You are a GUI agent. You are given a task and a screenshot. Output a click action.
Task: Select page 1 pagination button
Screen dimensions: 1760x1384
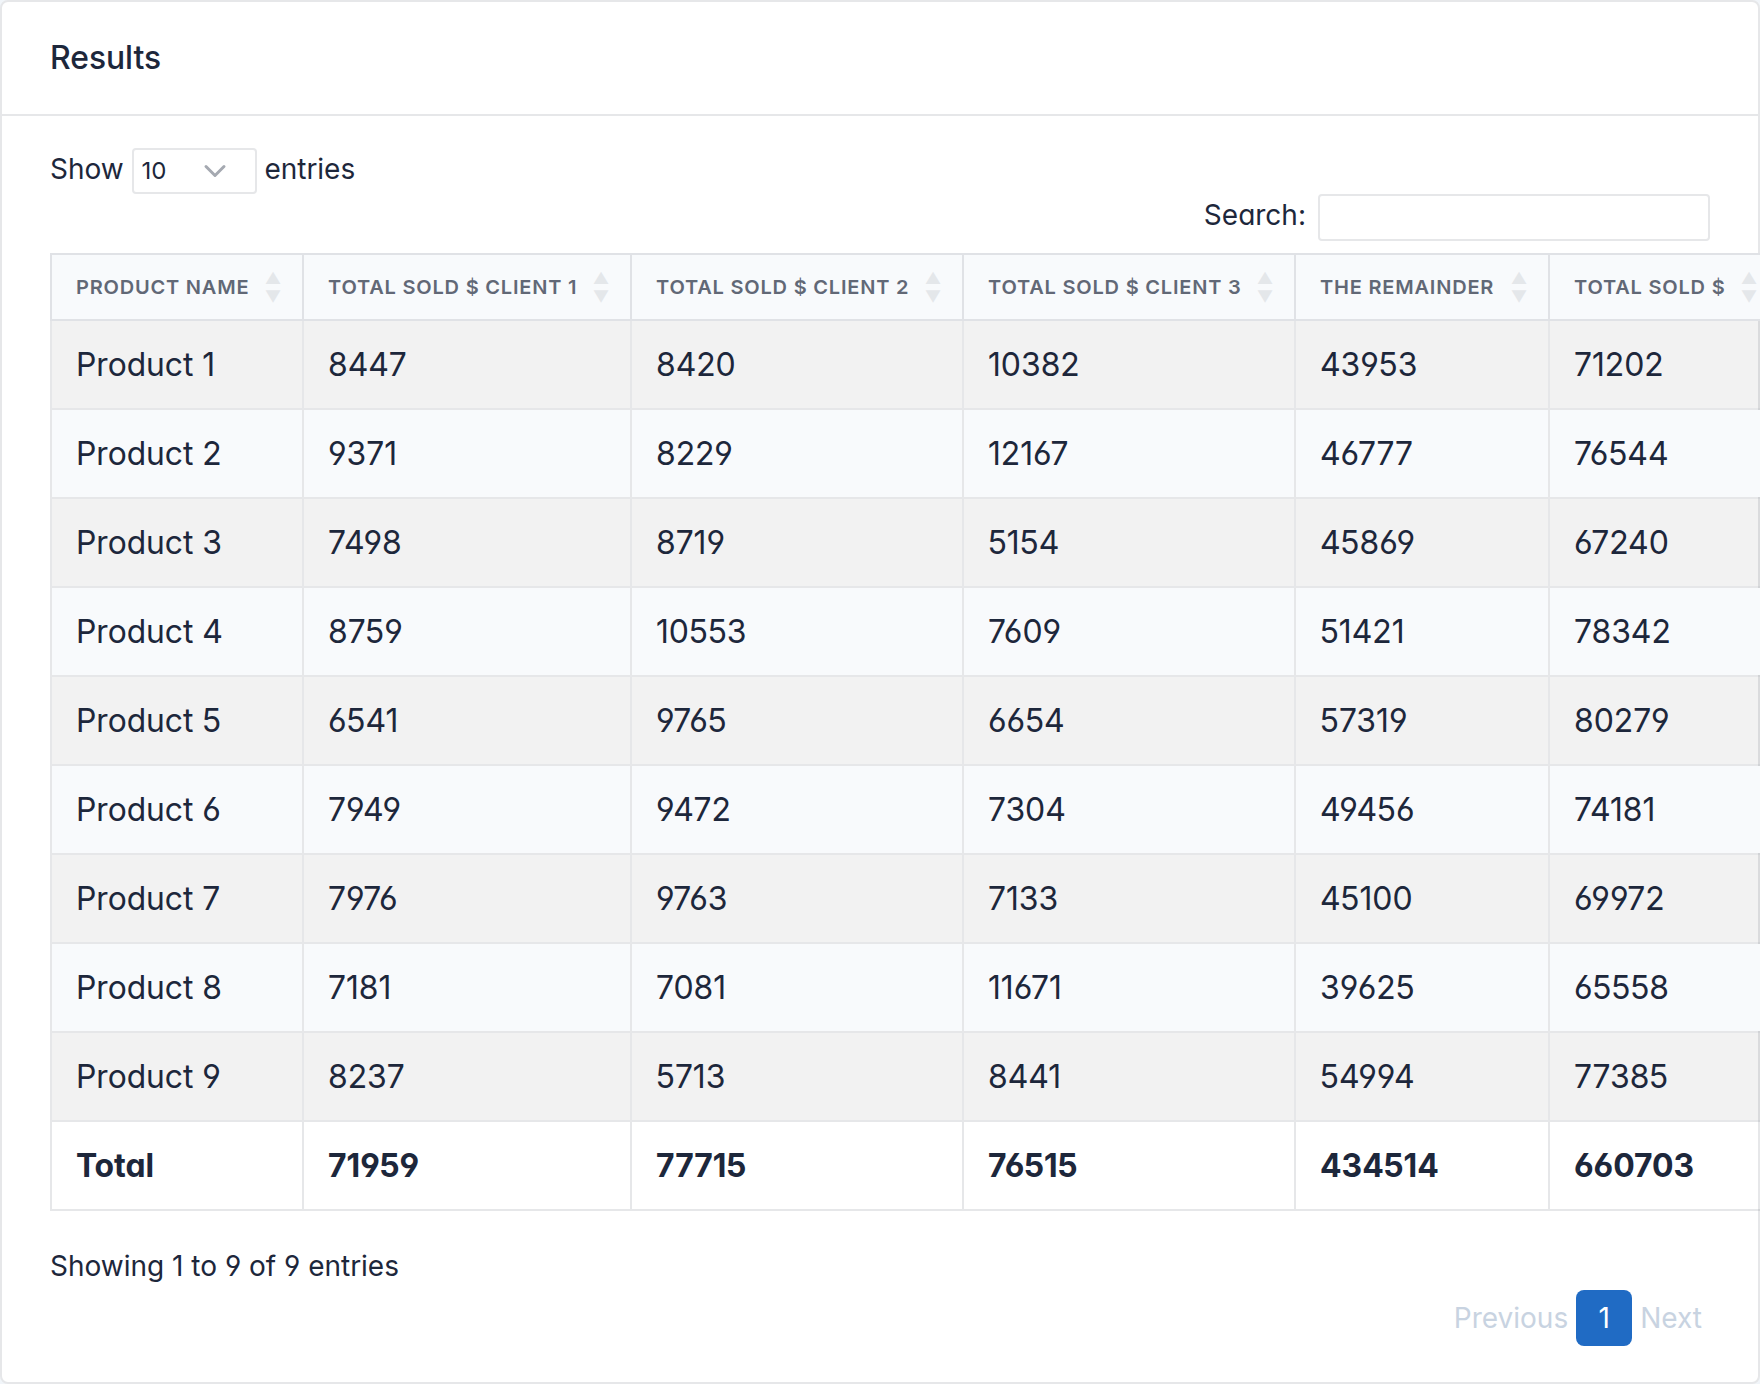tap(1604, 1318)
